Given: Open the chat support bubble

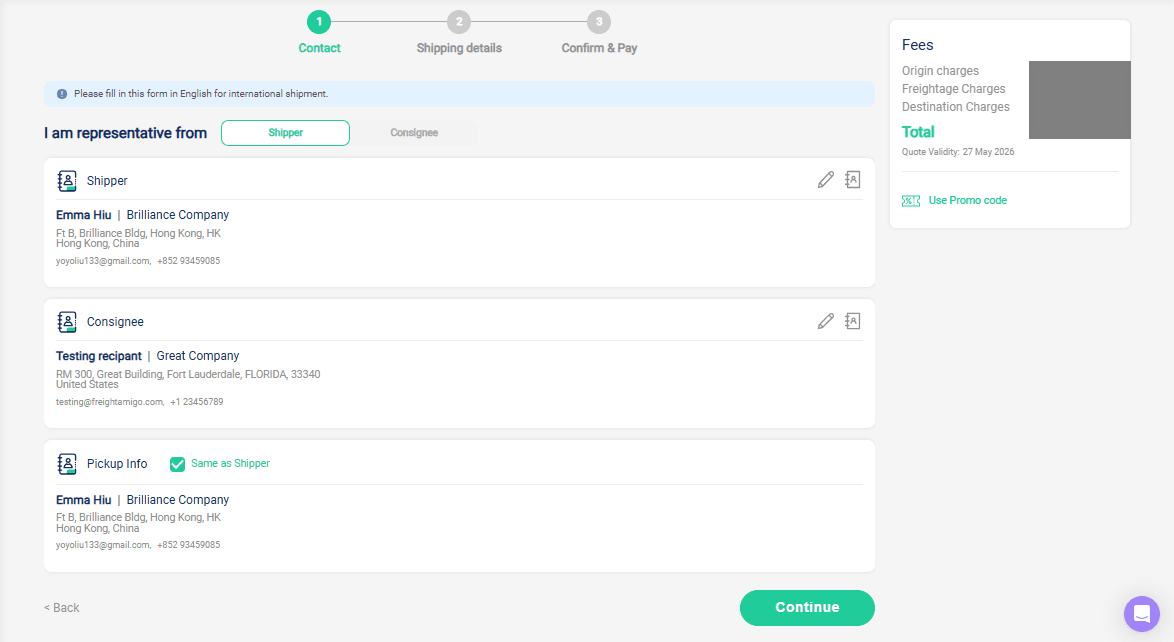Looking at the screenshot, I should tap(1142, 614).
